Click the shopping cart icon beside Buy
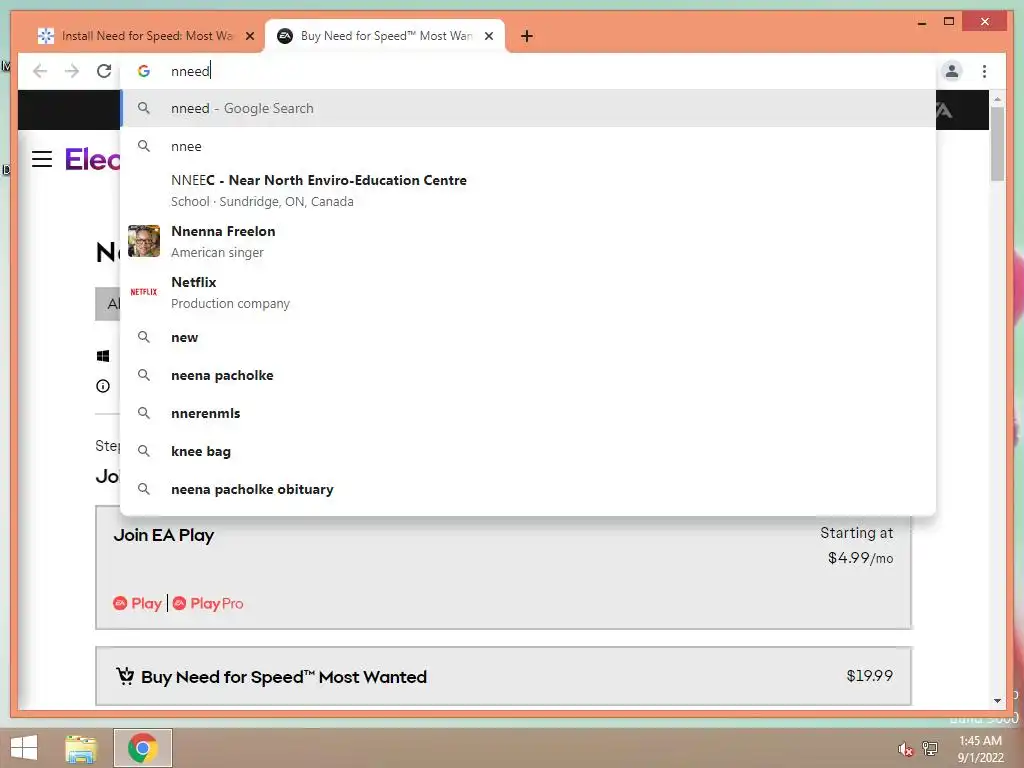Viewport: 1024px width, 768px height. point(125,675)
